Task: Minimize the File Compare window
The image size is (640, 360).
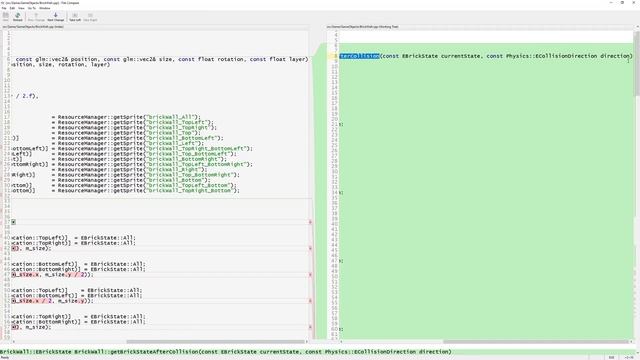Action: (611, 2)
